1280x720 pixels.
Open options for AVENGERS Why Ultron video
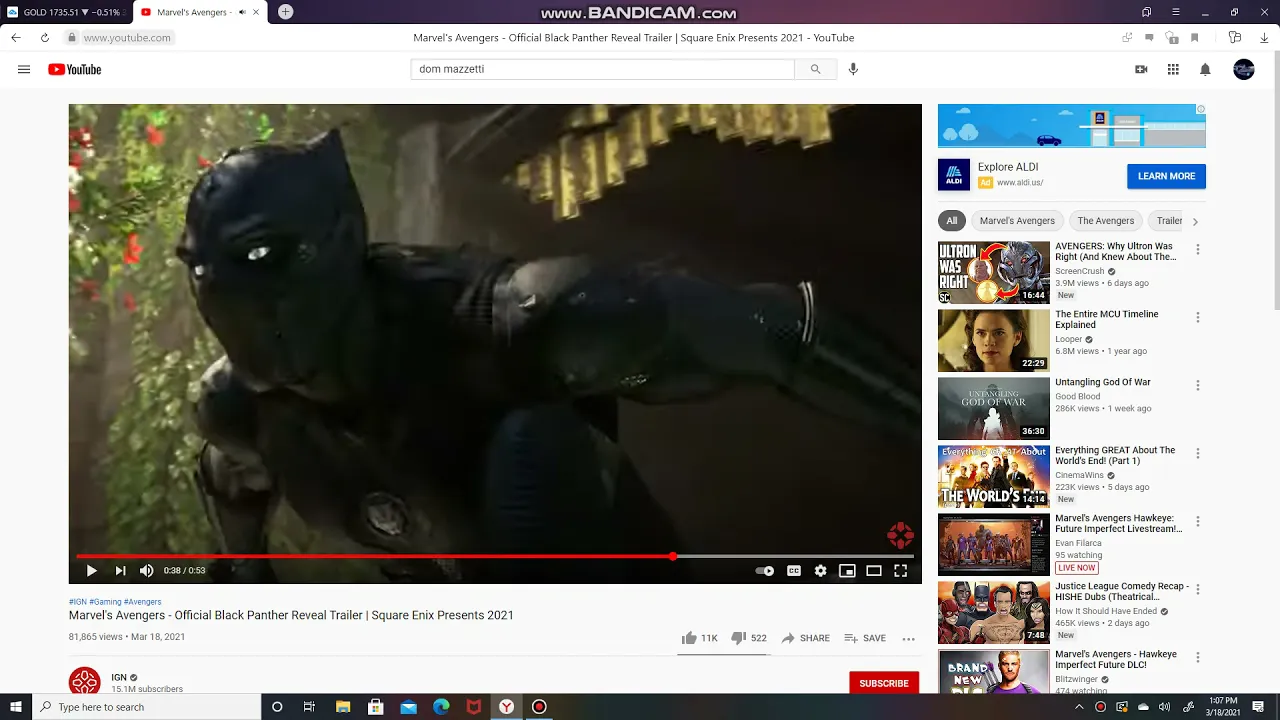pos(1197,249)
